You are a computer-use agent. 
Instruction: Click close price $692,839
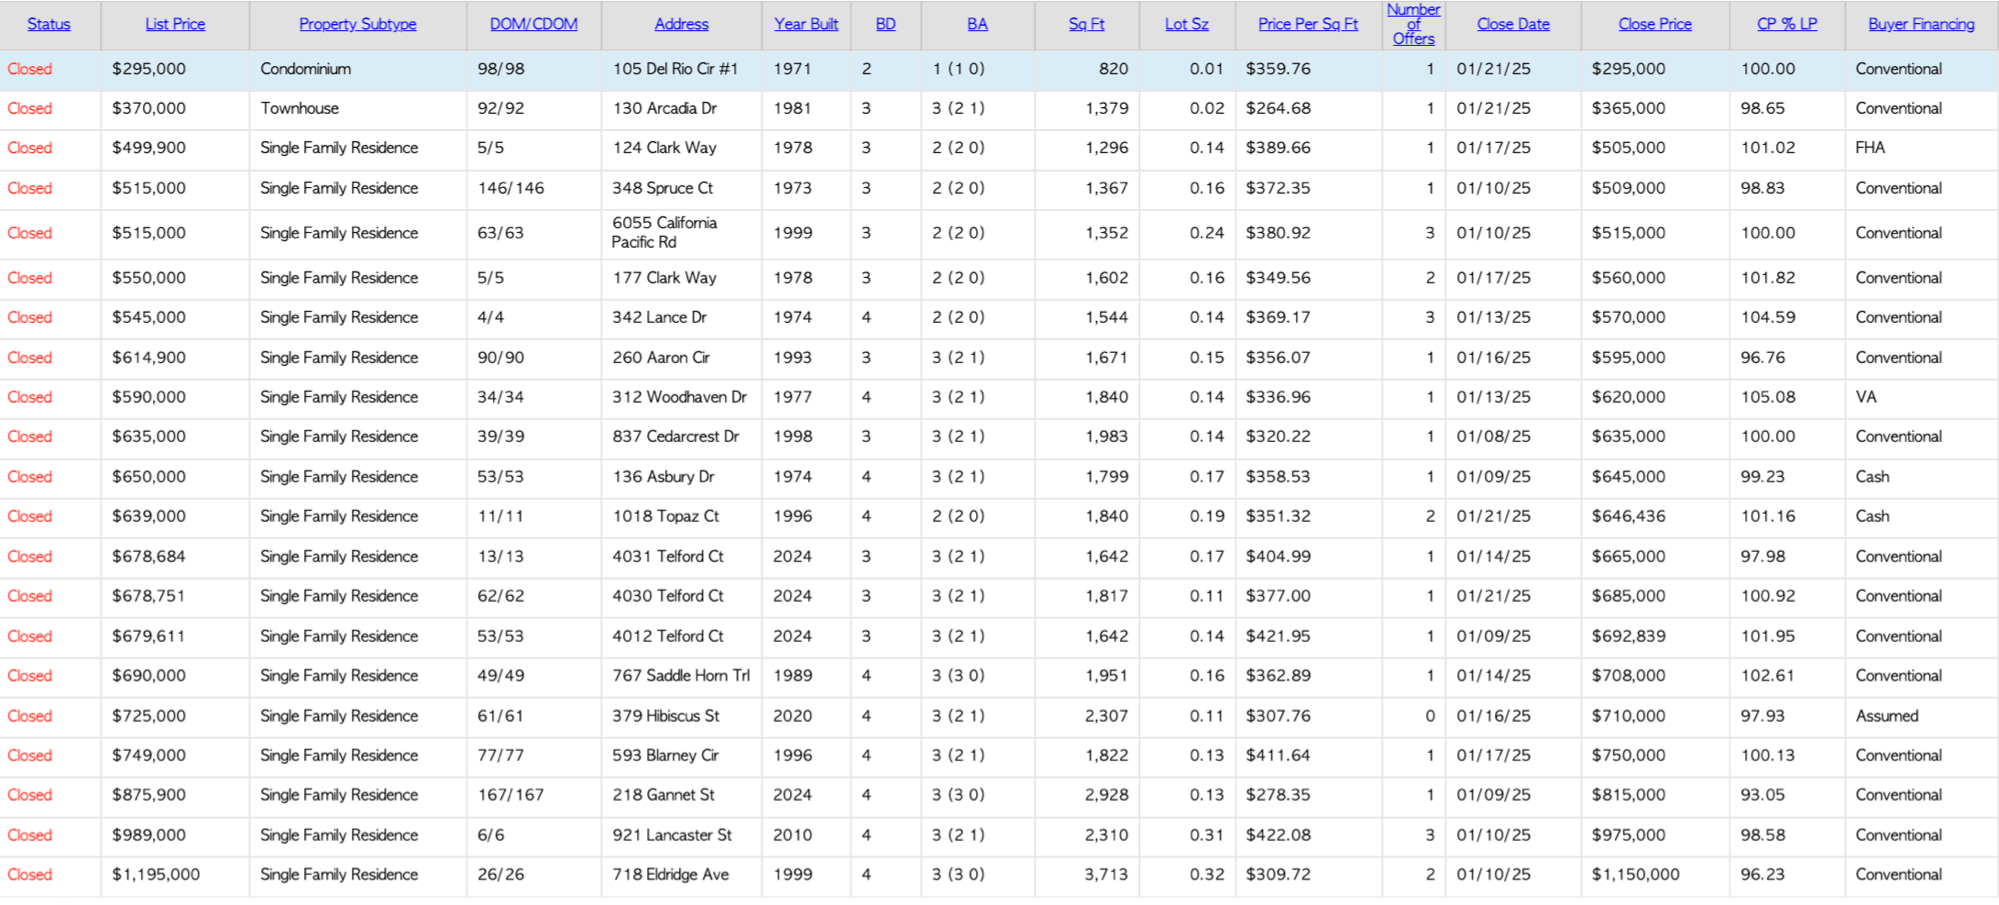coord(1629,636)
